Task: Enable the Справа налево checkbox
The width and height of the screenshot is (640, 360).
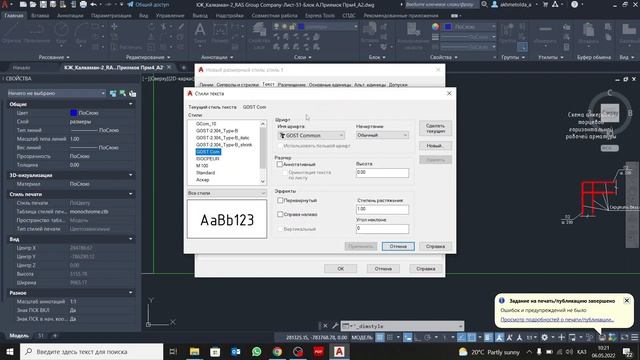Action: pos(280,214)
